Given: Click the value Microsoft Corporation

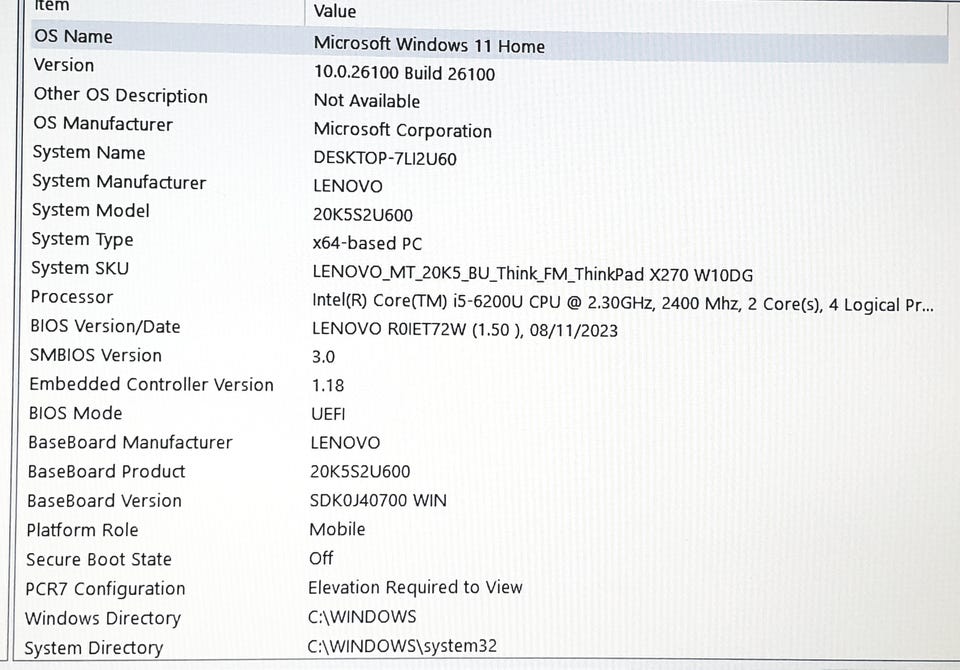Looking at the screenshot, I should (x=402, y=130).
